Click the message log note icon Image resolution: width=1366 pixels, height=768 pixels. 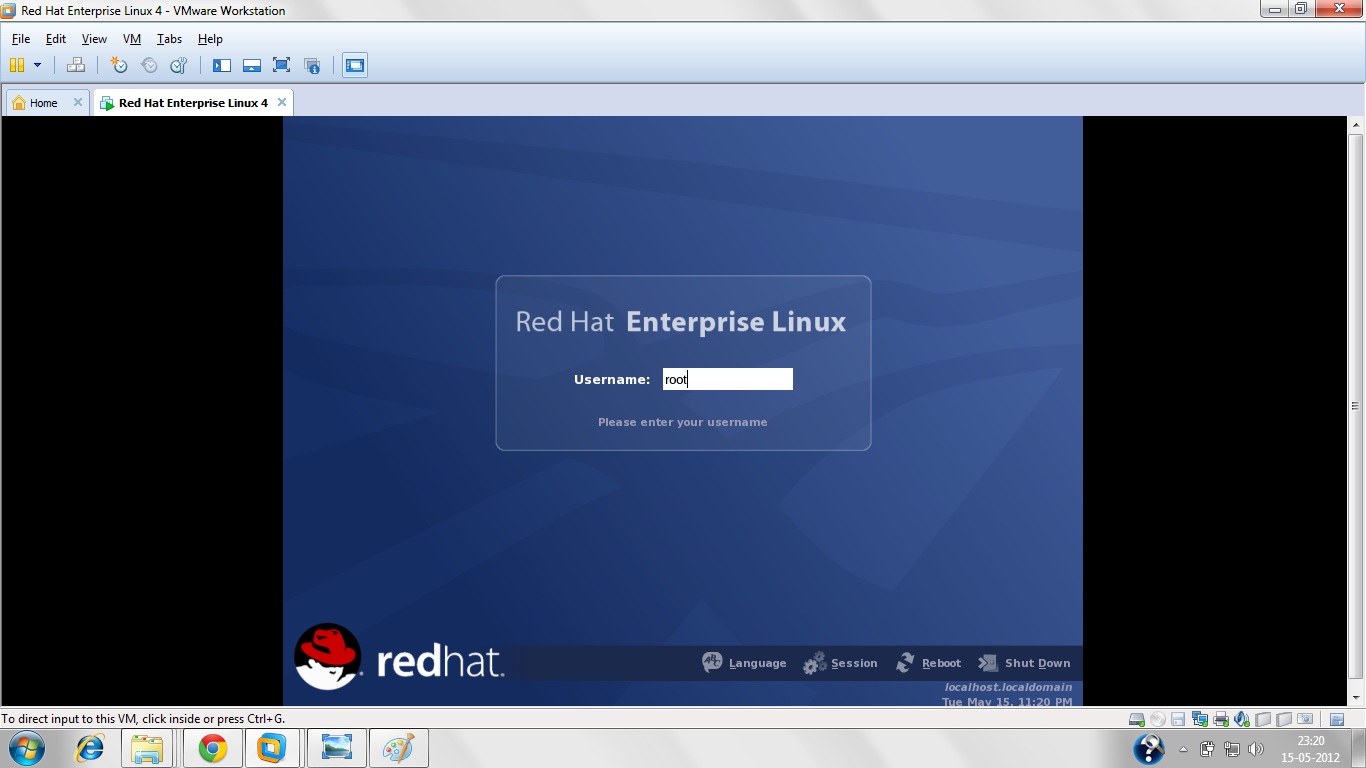click(1337, 719)
